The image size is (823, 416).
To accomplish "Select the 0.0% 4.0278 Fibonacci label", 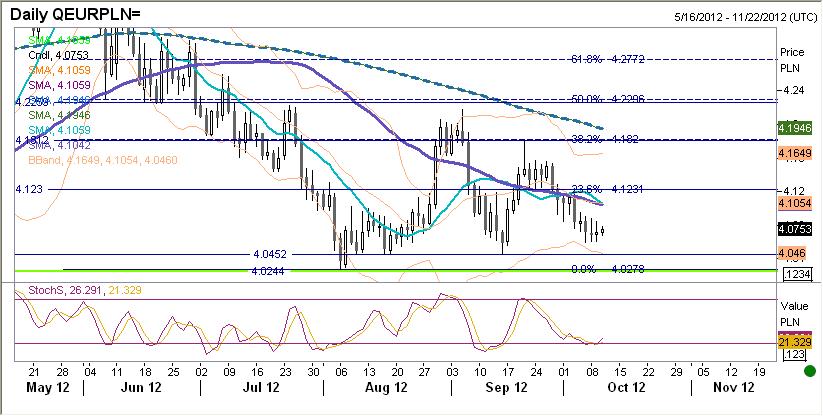I will pos(607,269).
